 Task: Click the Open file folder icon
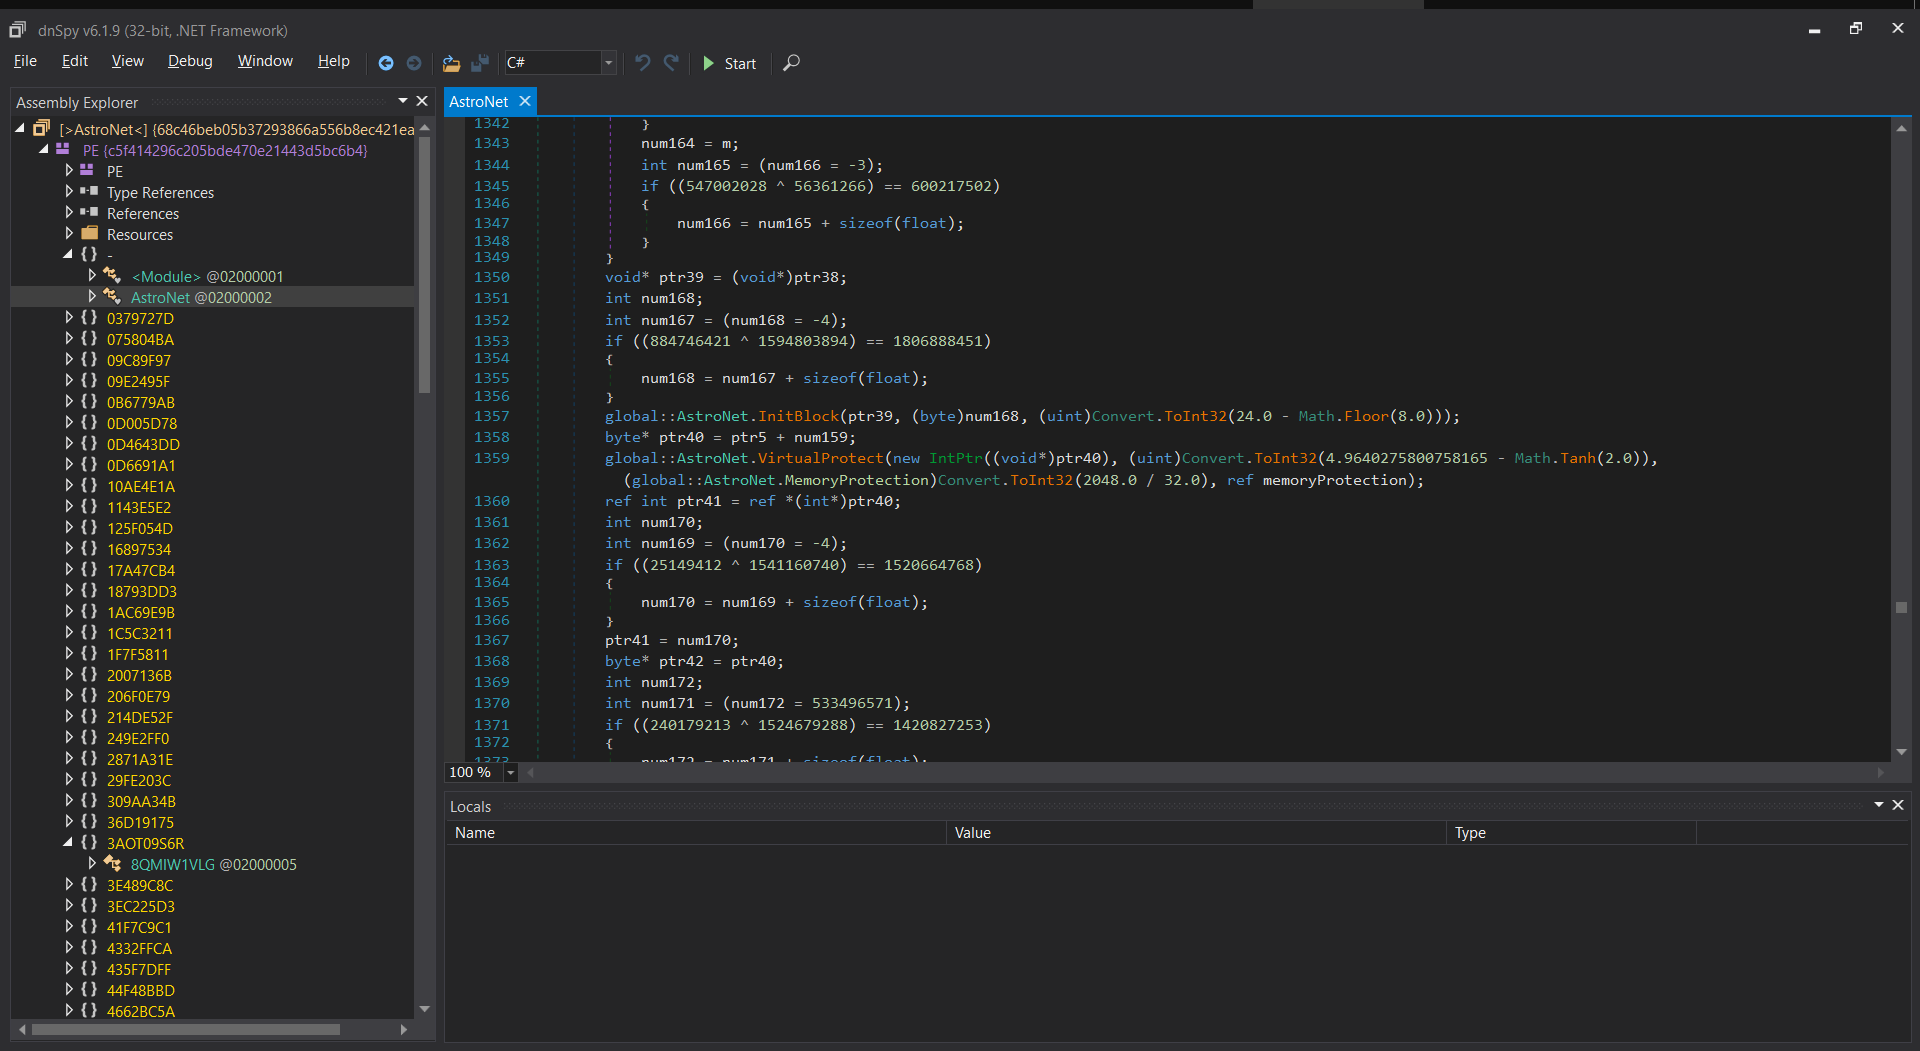pos(451,63)
